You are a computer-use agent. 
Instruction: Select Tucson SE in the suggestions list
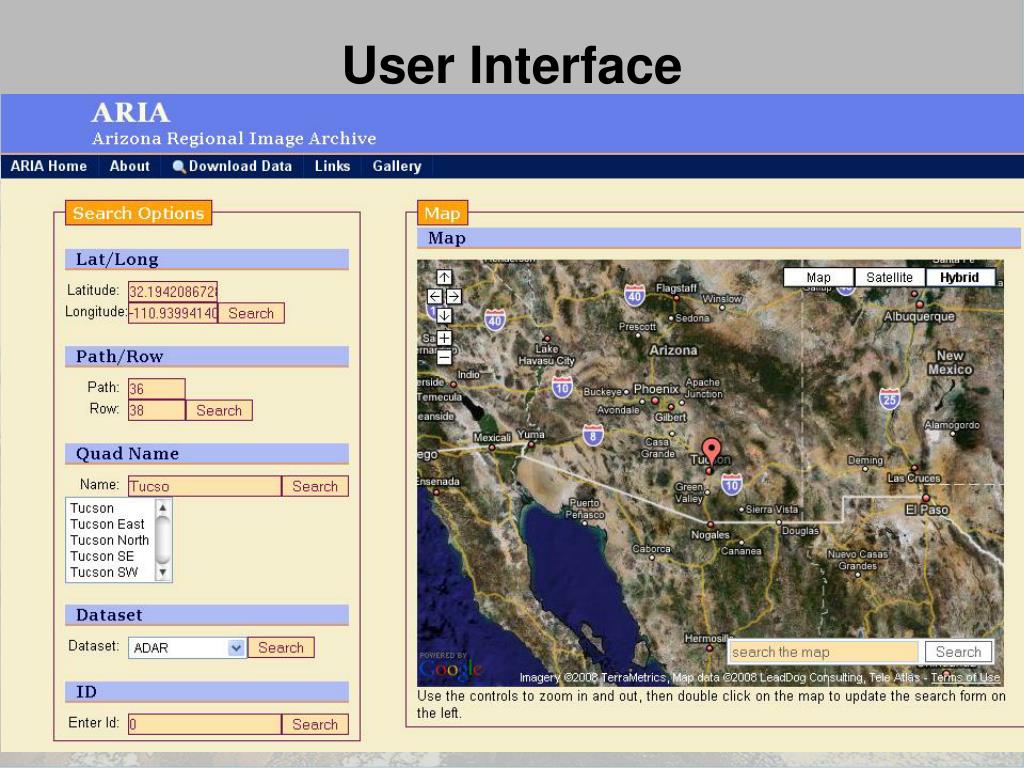point(102,556)
